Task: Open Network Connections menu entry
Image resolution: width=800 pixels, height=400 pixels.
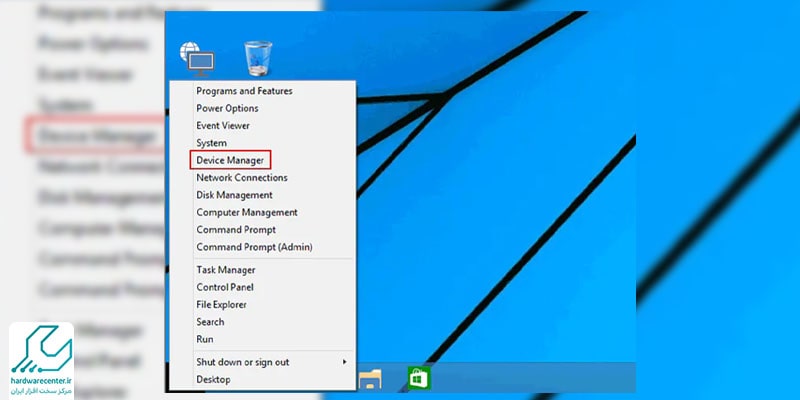Action: pyautogui.click(x=262, y=178)
